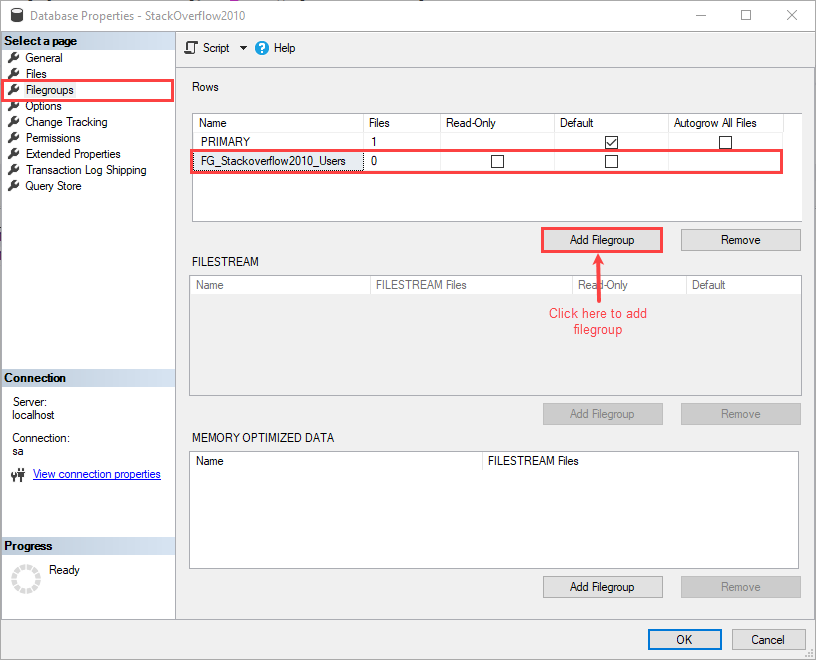Screen dimensions: 816x660
Task: Open the Files page
Action: point(36,74)
